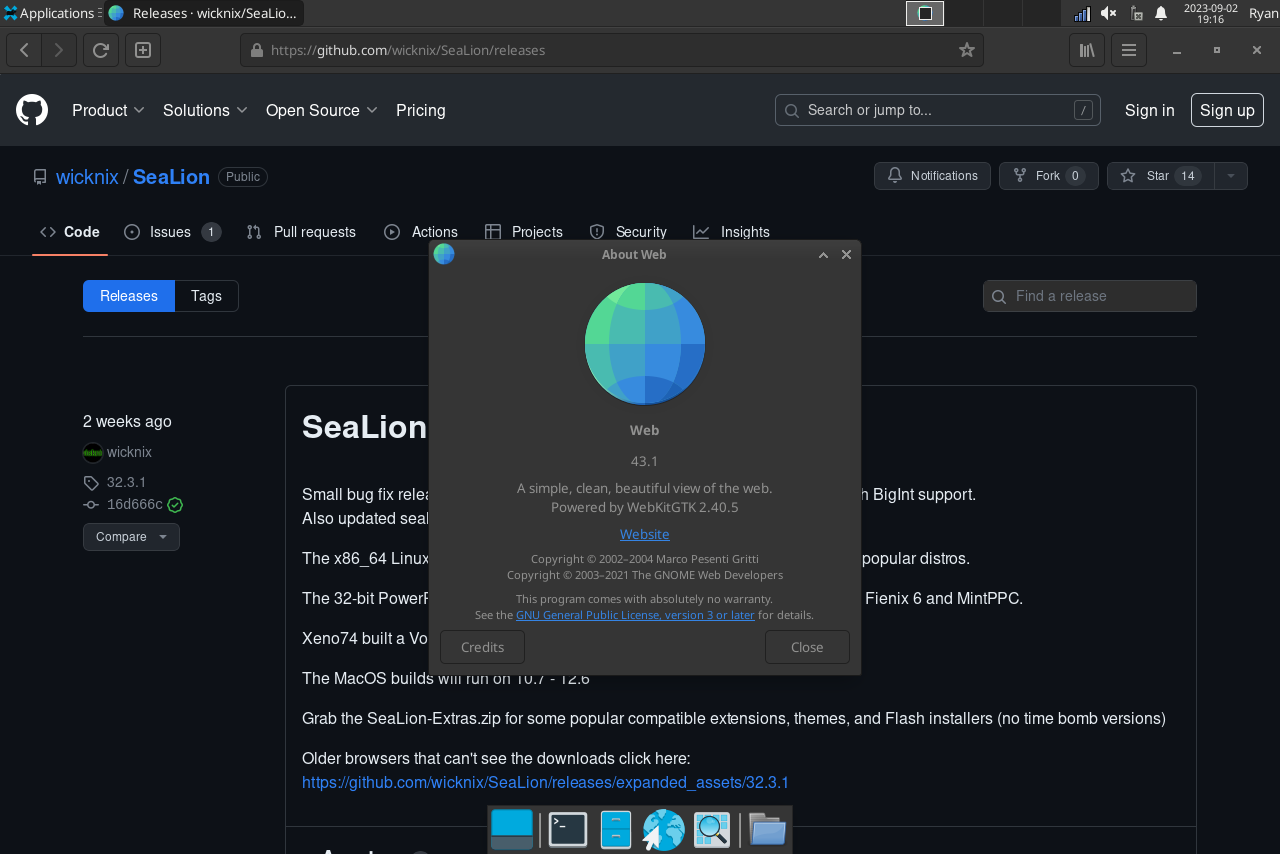Image resolution: width=1280 pixels, height=854 pixels.
Task: Open the wicknix owner link
Action: pos(87,177)
